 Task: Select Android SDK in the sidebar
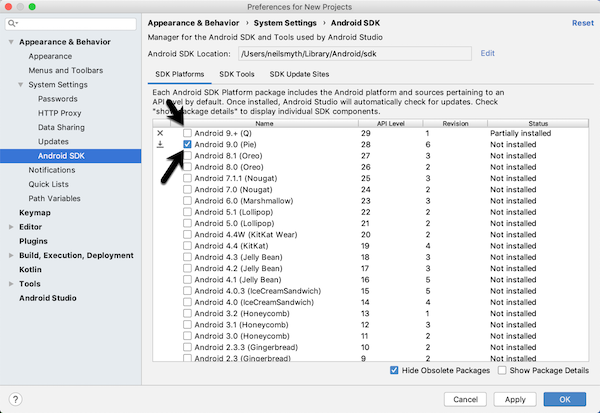[x=70, y=156]
